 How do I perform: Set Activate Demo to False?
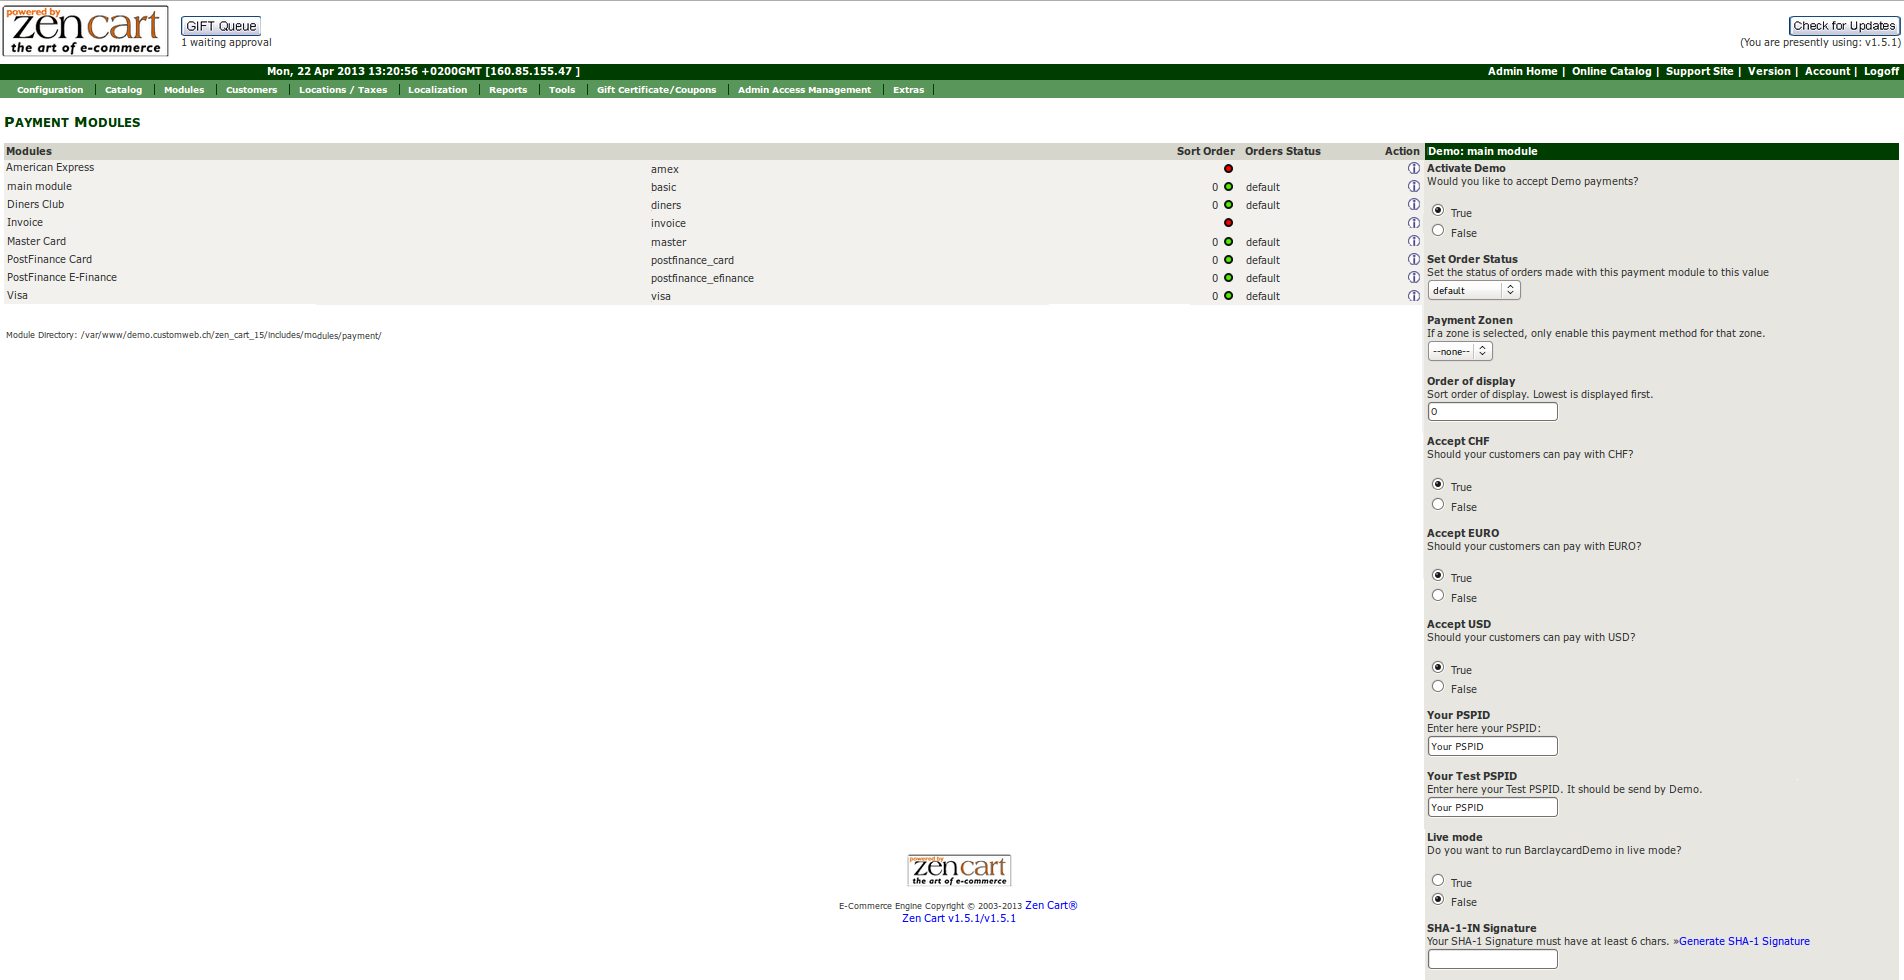[x=1438, y=231]
